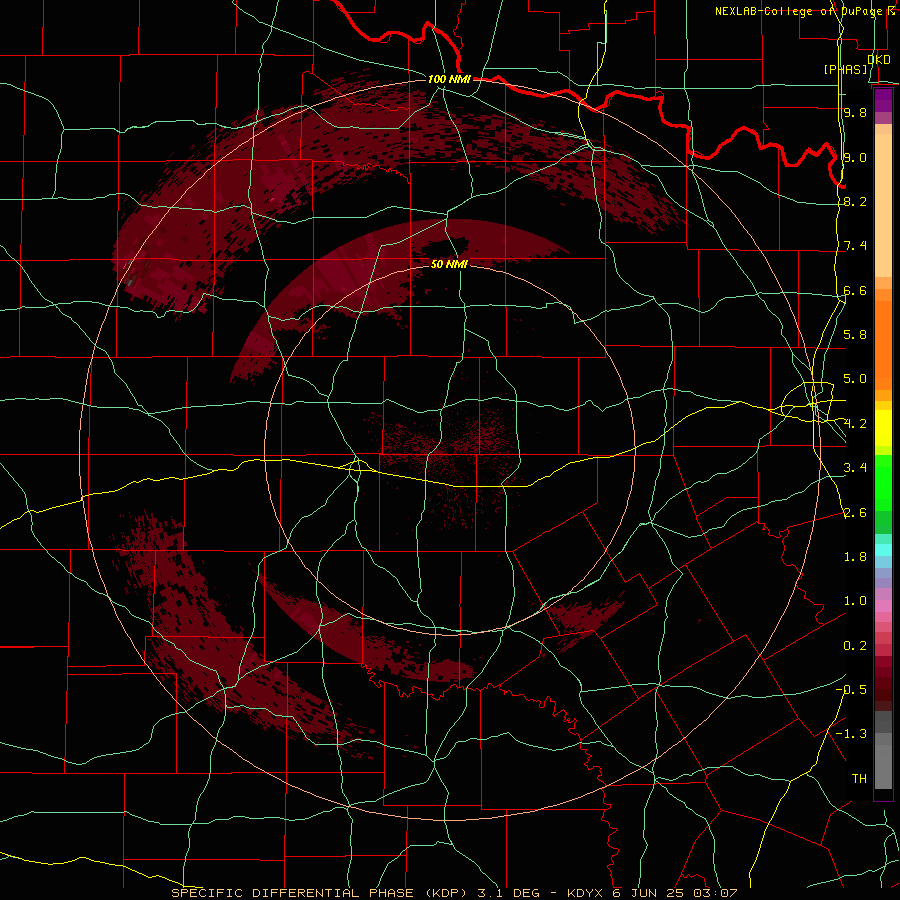Screen dimensions: 900x900
Task: Select the 1.0 legend value
Action: [x=855, y=601]
